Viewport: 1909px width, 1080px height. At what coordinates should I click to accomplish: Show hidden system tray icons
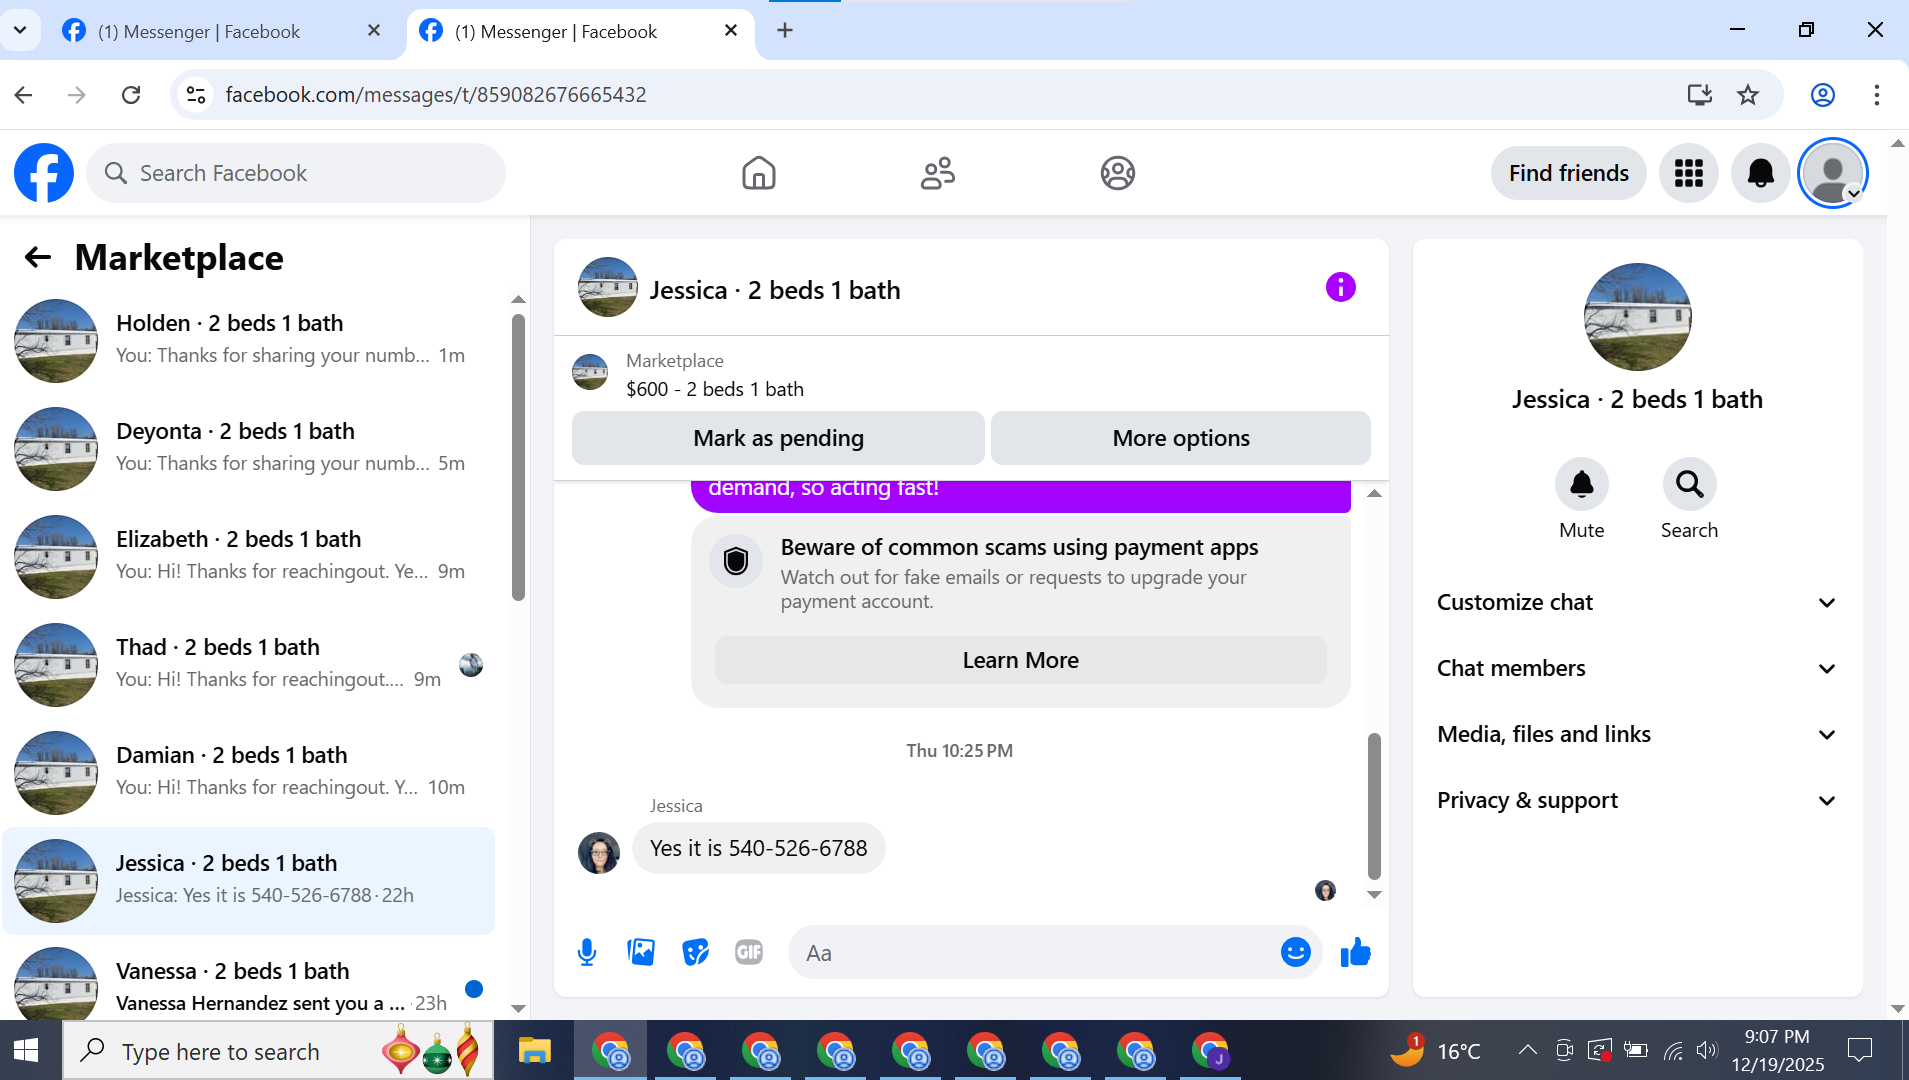click(x=1527, y=1051)
